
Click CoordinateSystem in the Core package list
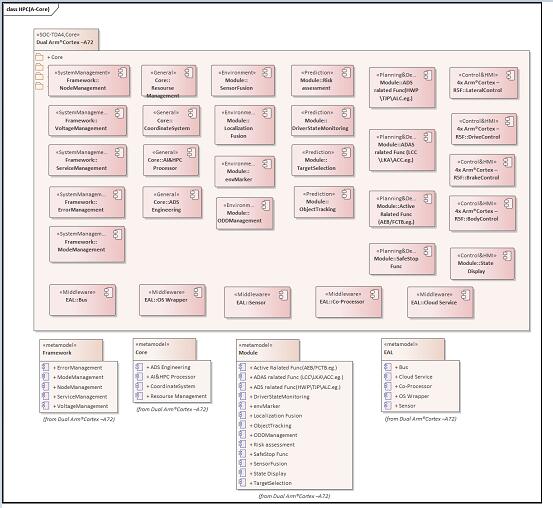pyautogui.click(x=172, y=386)
